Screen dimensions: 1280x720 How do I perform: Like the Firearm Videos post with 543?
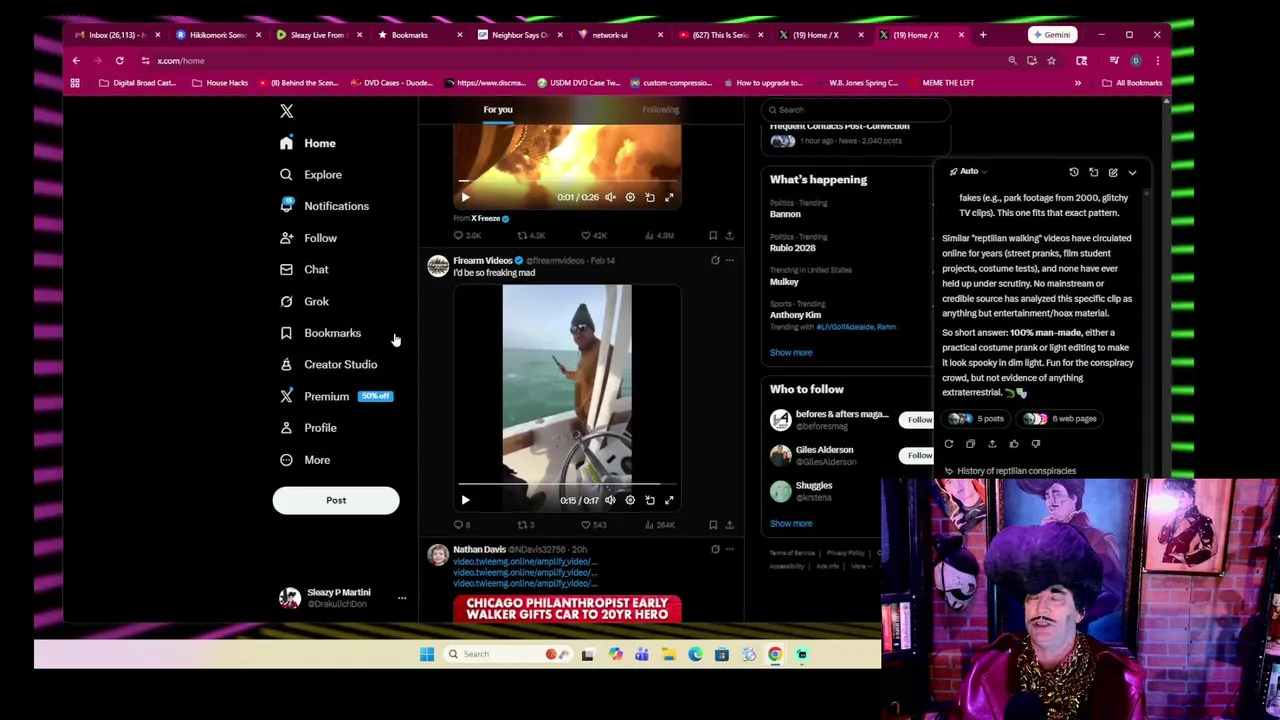[x=595, y=525]
